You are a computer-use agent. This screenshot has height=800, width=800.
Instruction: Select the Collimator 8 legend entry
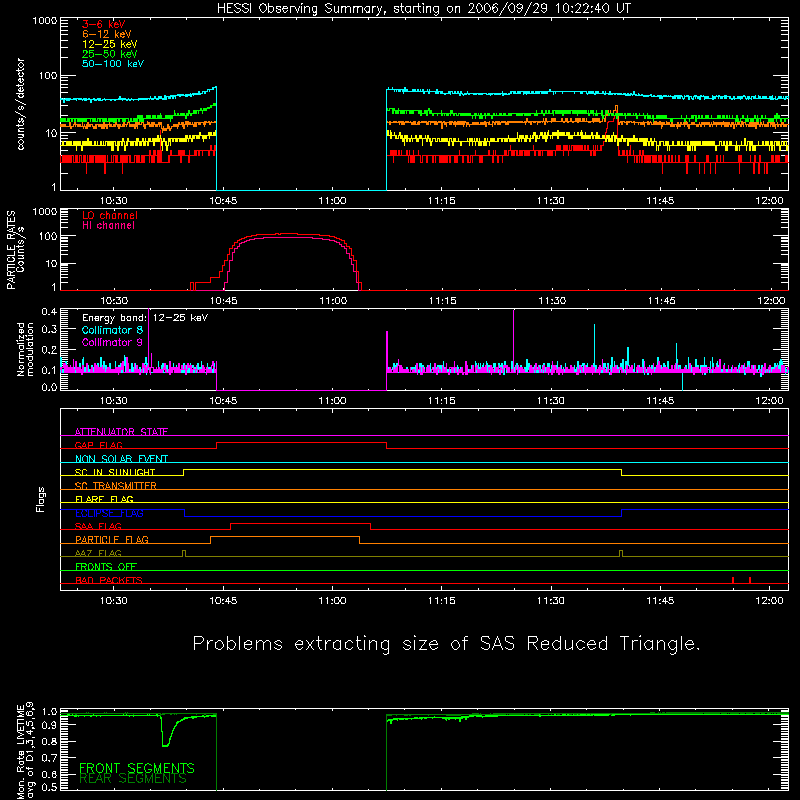112,330
